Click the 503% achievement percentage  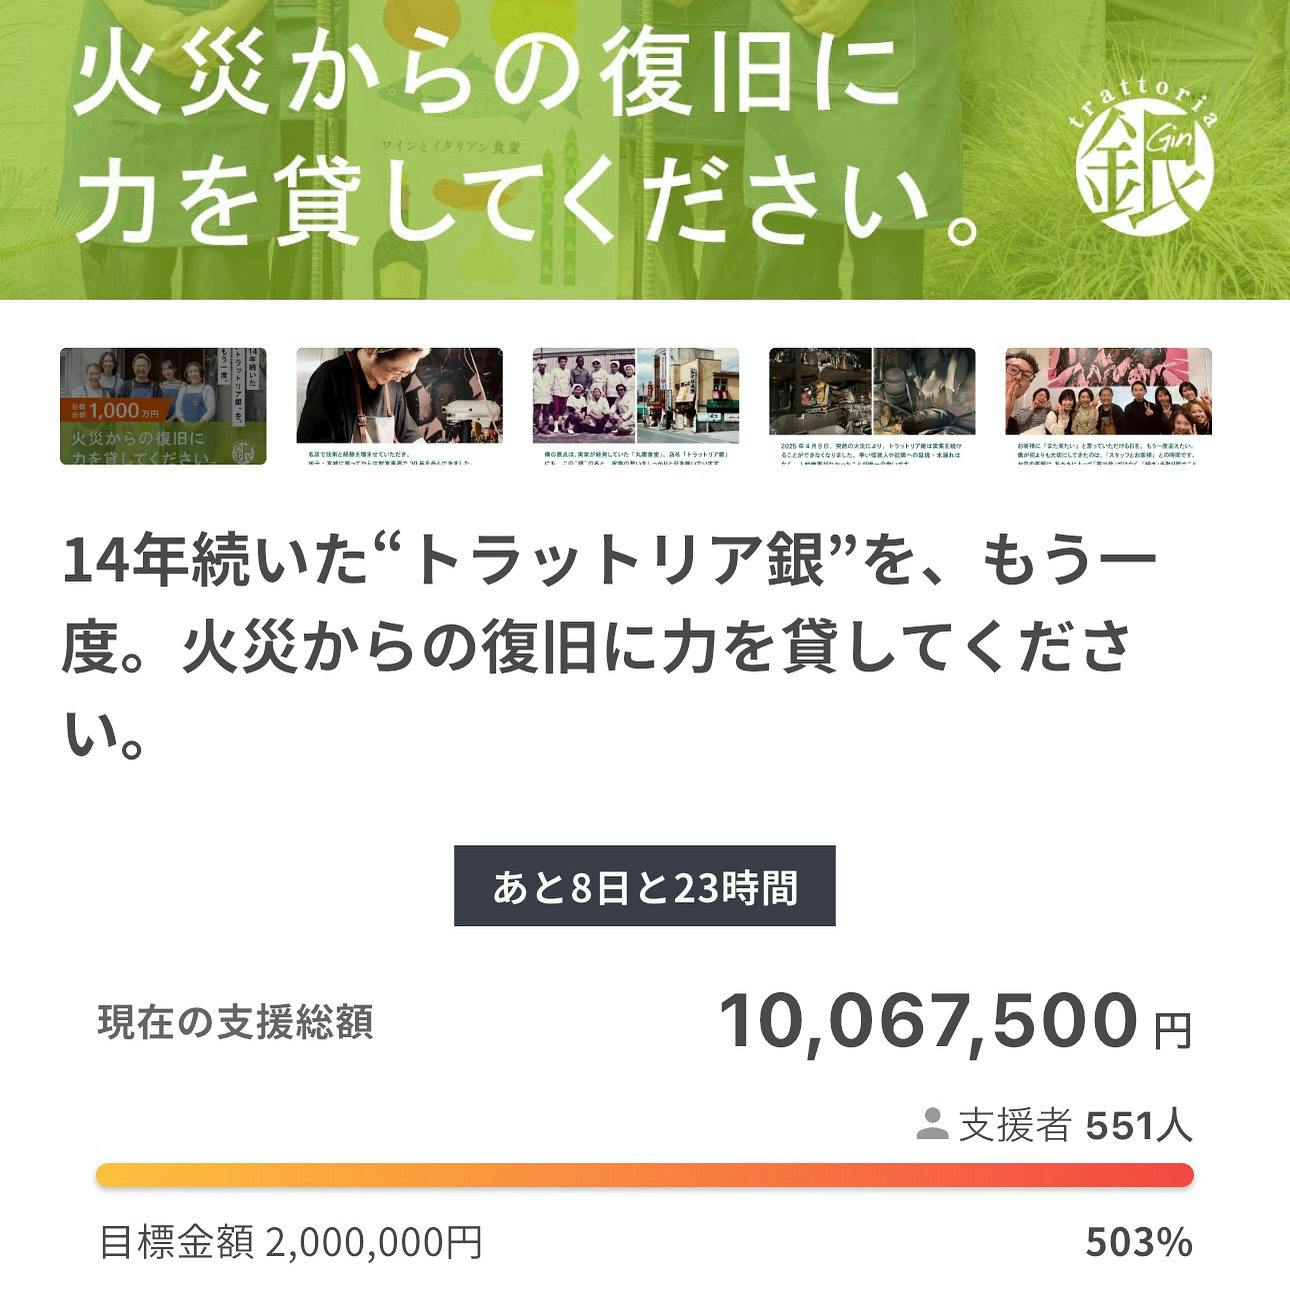[x=1138, y=1242]
